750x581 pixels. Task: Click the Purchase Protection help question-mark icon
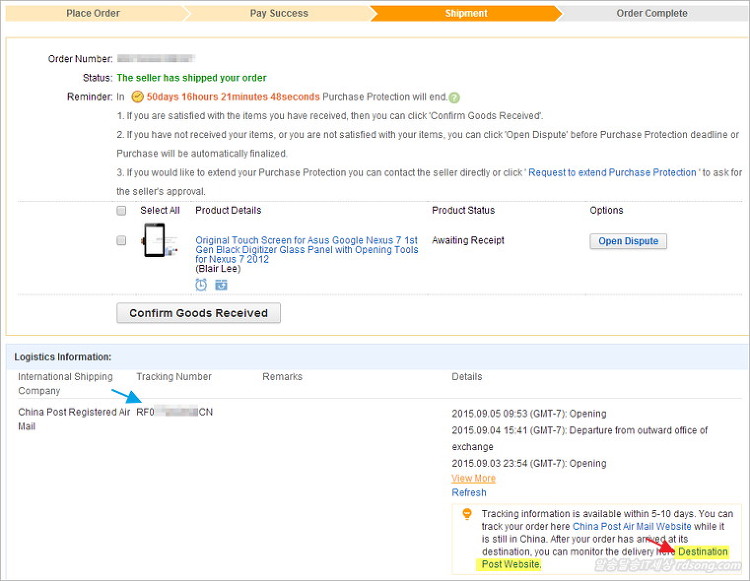pyautogui.click(x=454, y=97)
